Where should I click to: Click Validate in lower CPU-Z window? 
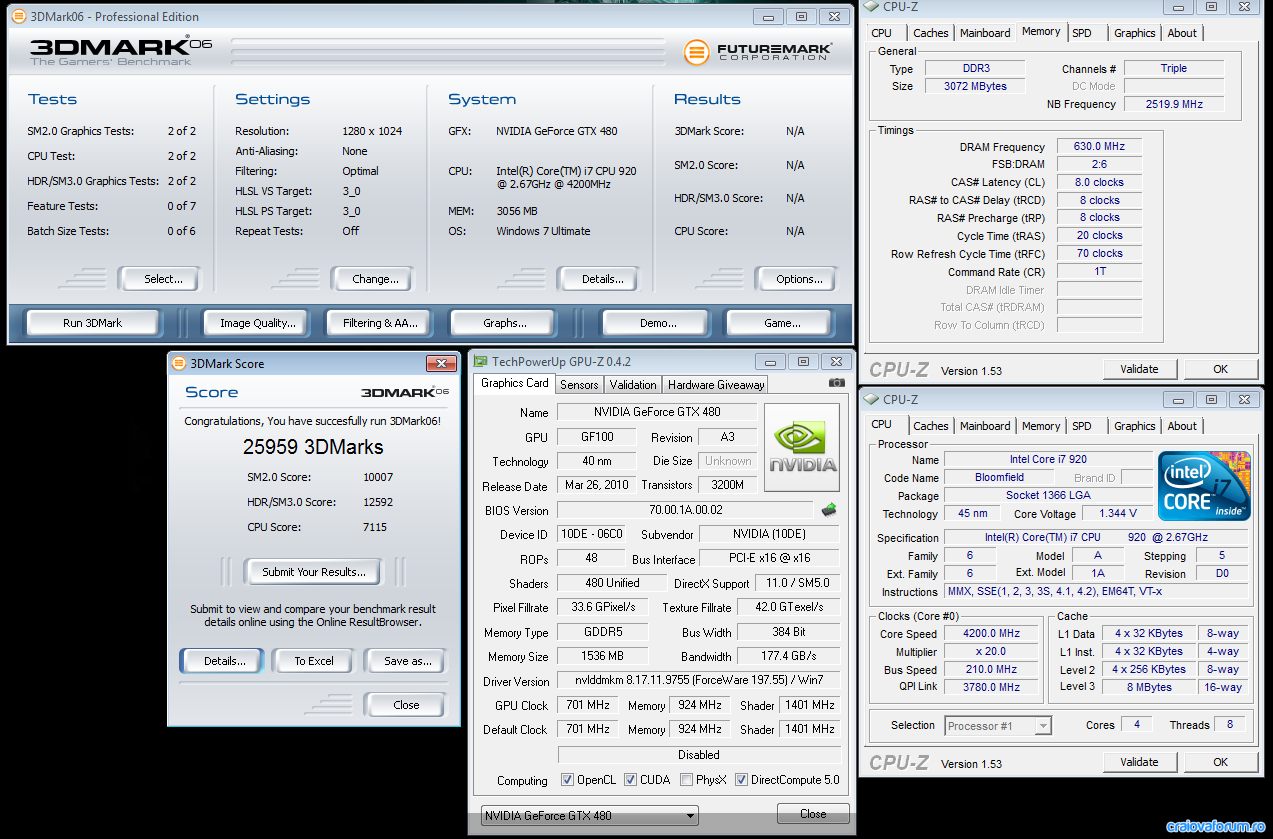click(x=1139, y=762)
